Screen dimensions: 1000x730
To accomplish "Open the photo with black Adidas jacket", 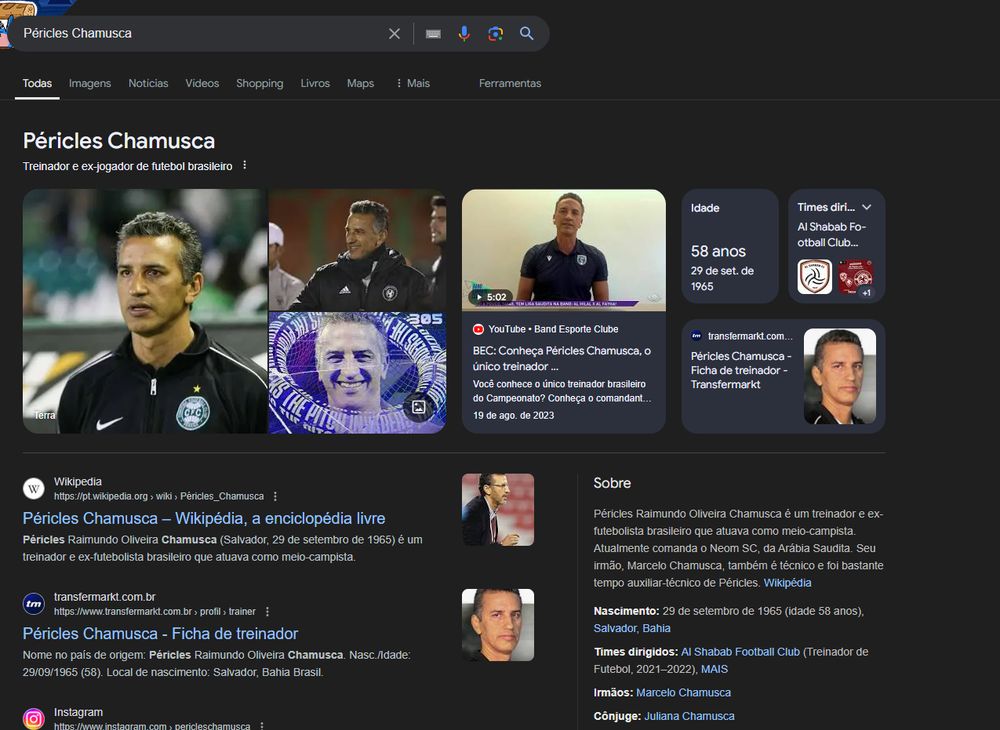I will 357,249.
